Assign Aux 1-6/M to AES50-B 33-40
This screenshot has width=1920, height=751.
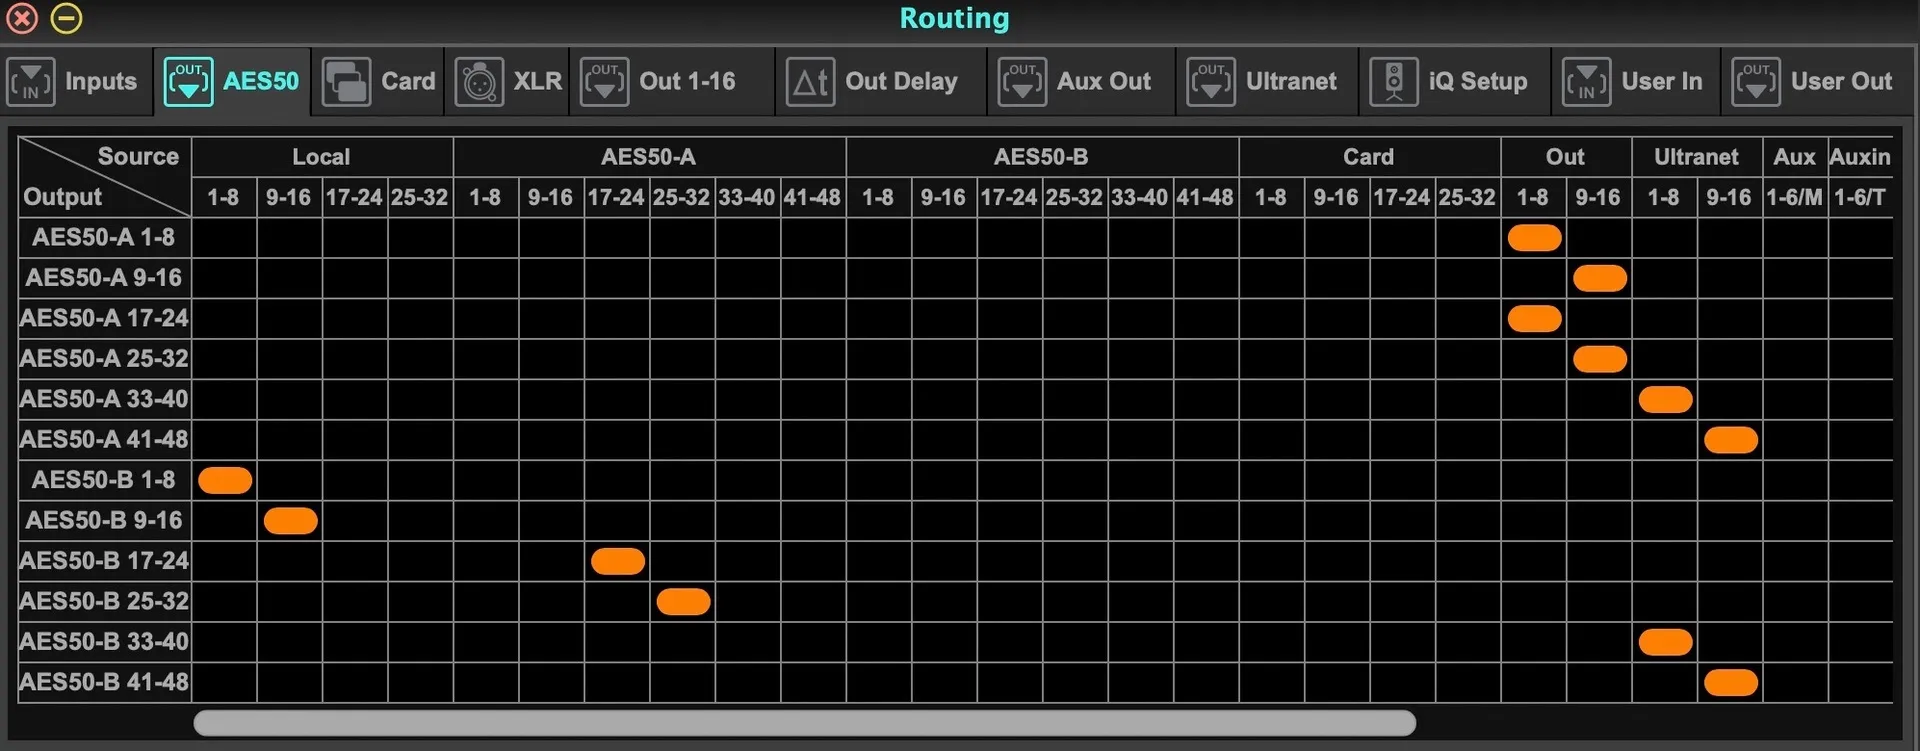click(x=1795, y=642)
